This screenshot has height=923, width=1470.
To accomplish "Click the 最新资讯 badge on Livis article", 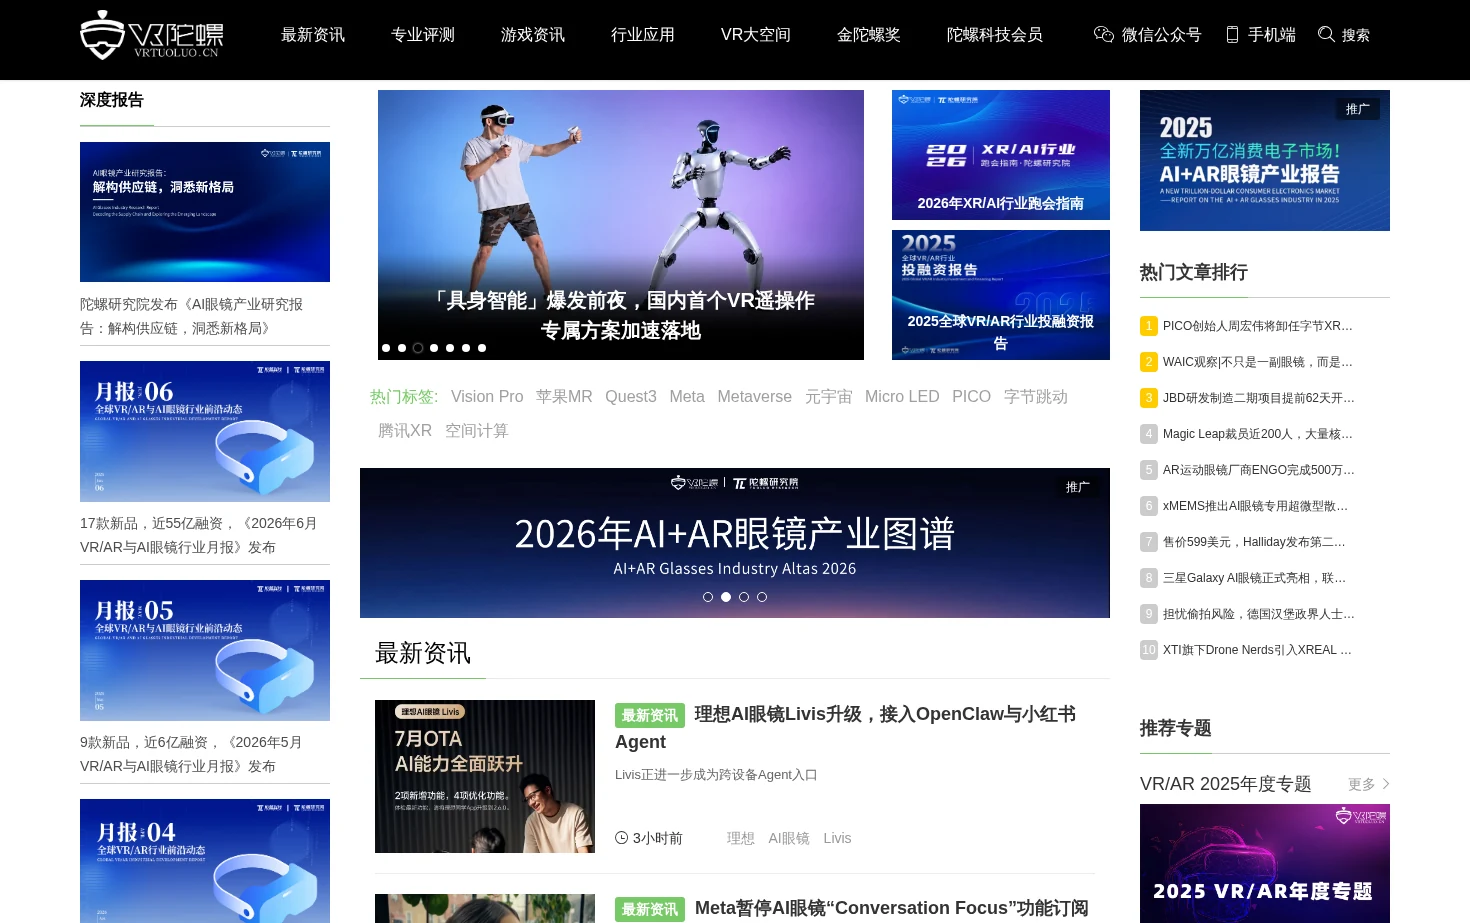I will (650, 715).
